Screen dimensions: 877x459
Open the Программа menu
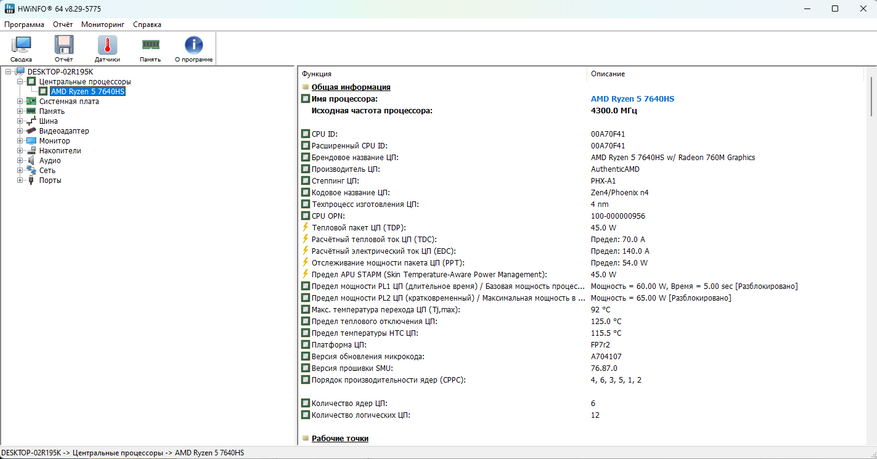point(24,25)
